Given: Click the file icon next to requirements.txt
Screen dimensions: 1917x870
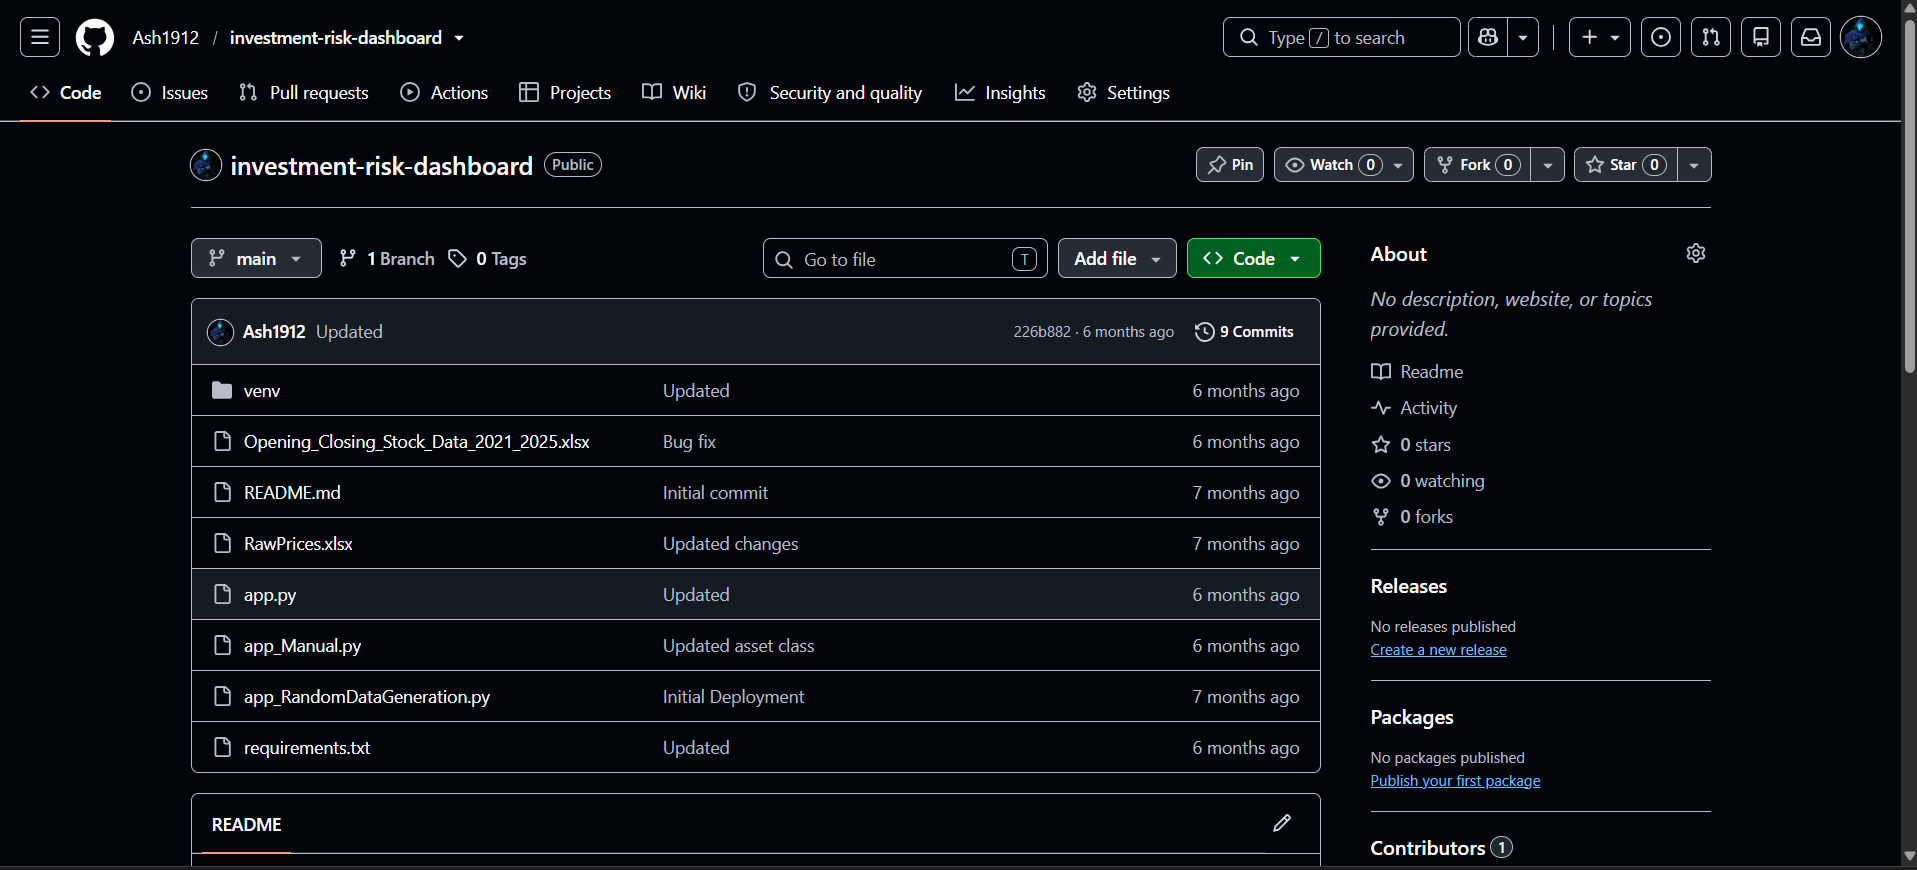Looking at the screenshot, I should 222,747.
